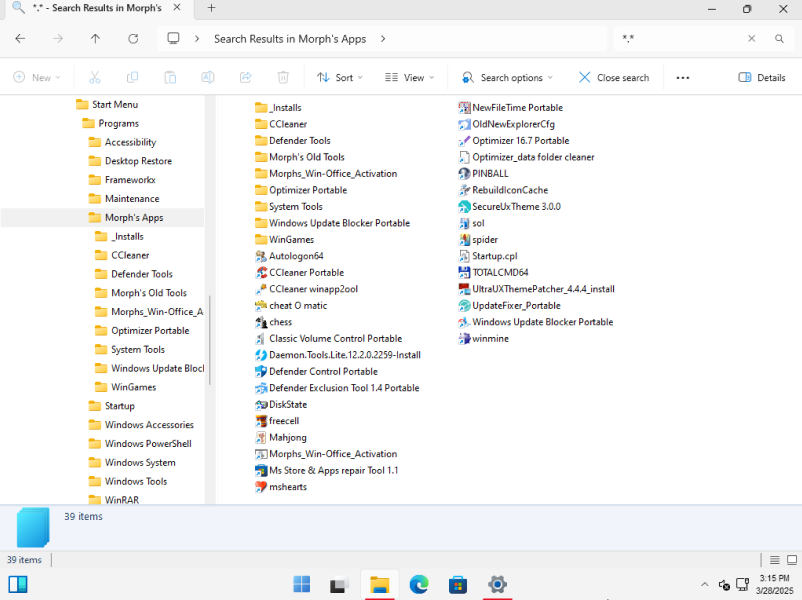Click the Delete trash icon
The width and height of the screenshot is (802, 600).
point(283,77)
